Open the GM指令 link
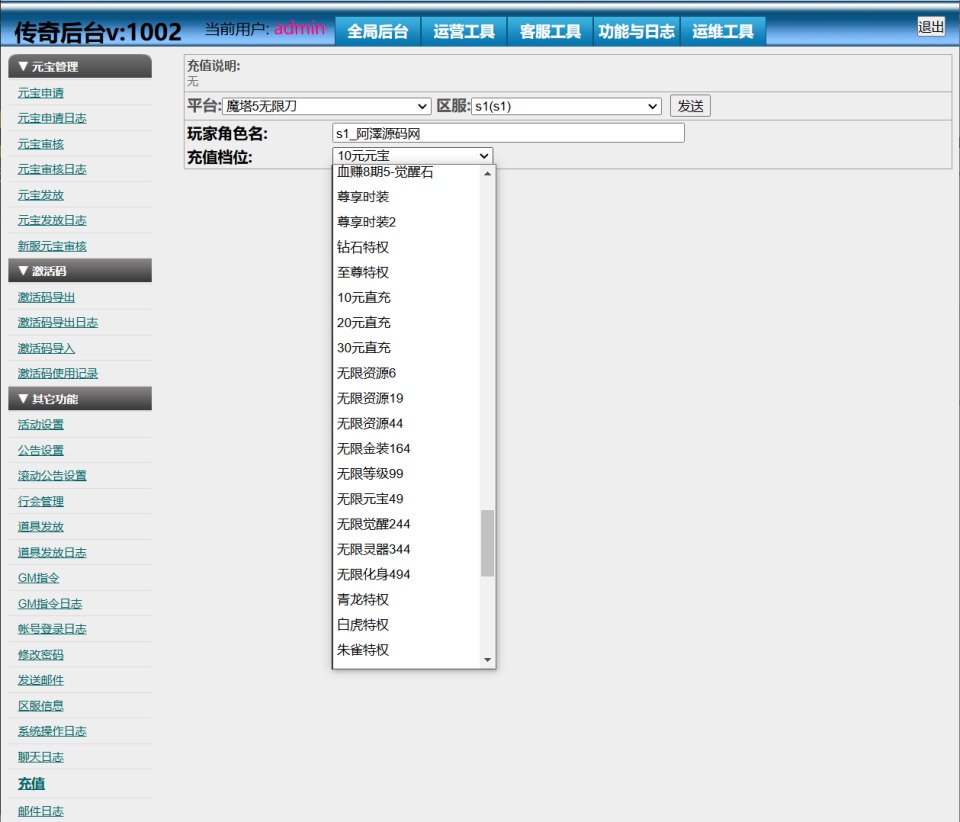 (x=39, y=577)
